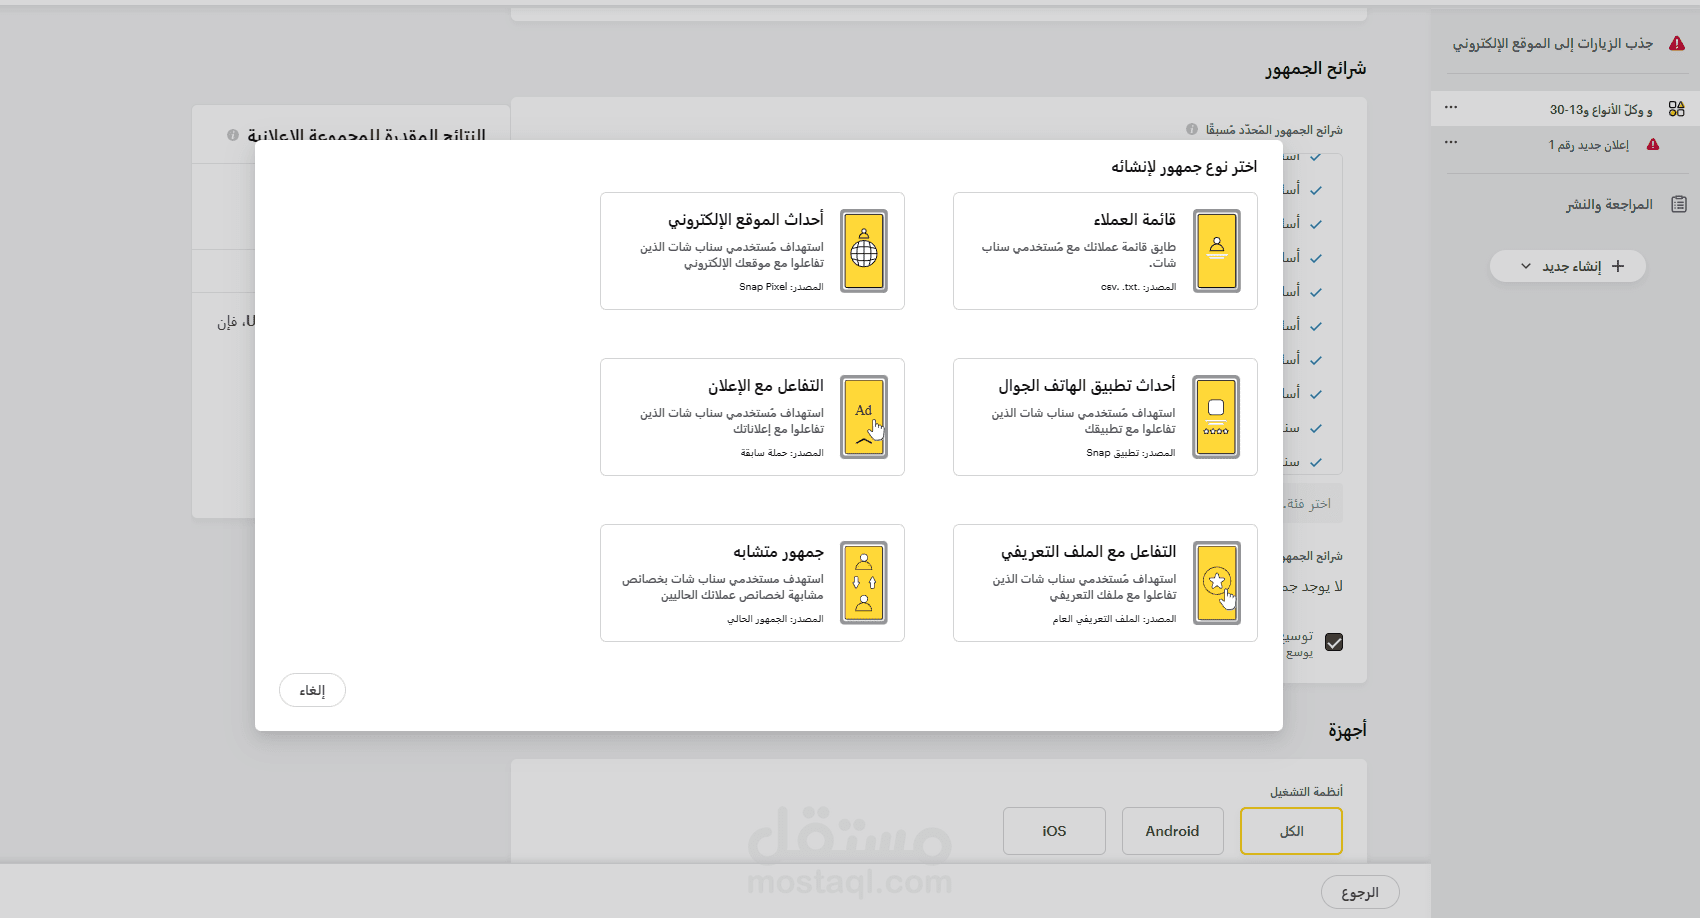The image size is (1700, 918).
Task: Click the ad set icon next to 13-30
Action: (x=1677, y=109)
